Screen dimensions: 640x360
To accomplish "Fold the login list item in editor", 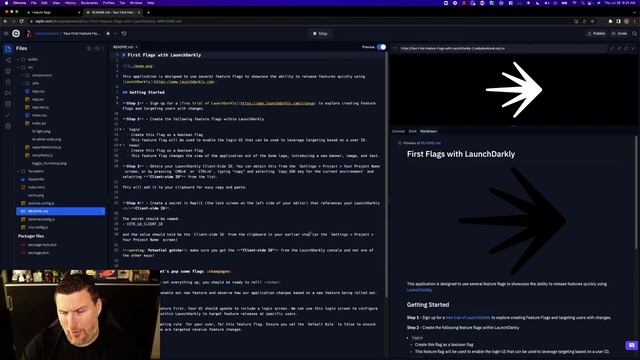I will point(121,129).
